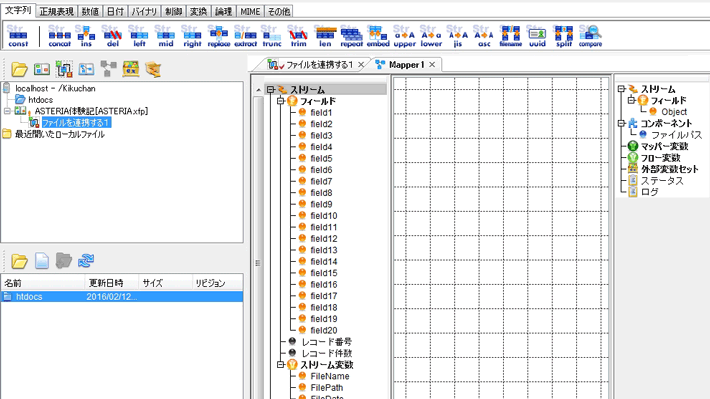This screenshot has height=399, width=710.
Task: Click the const function icon
Action: pyautogui.click(x=18, y=36)
